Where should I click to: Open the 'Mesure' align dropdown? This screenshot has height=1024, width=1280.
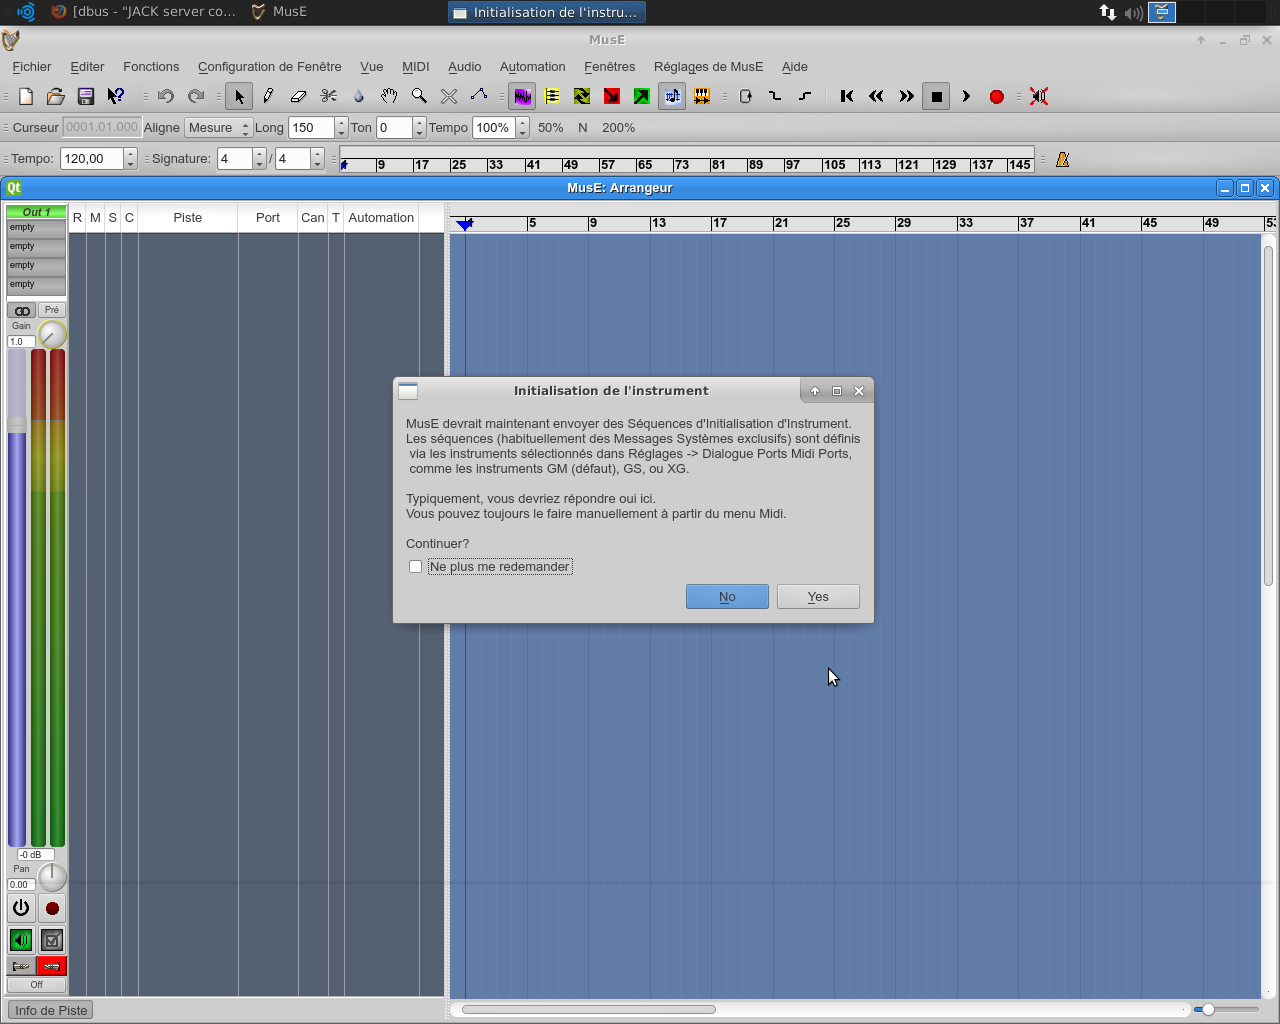pos(218,128)
